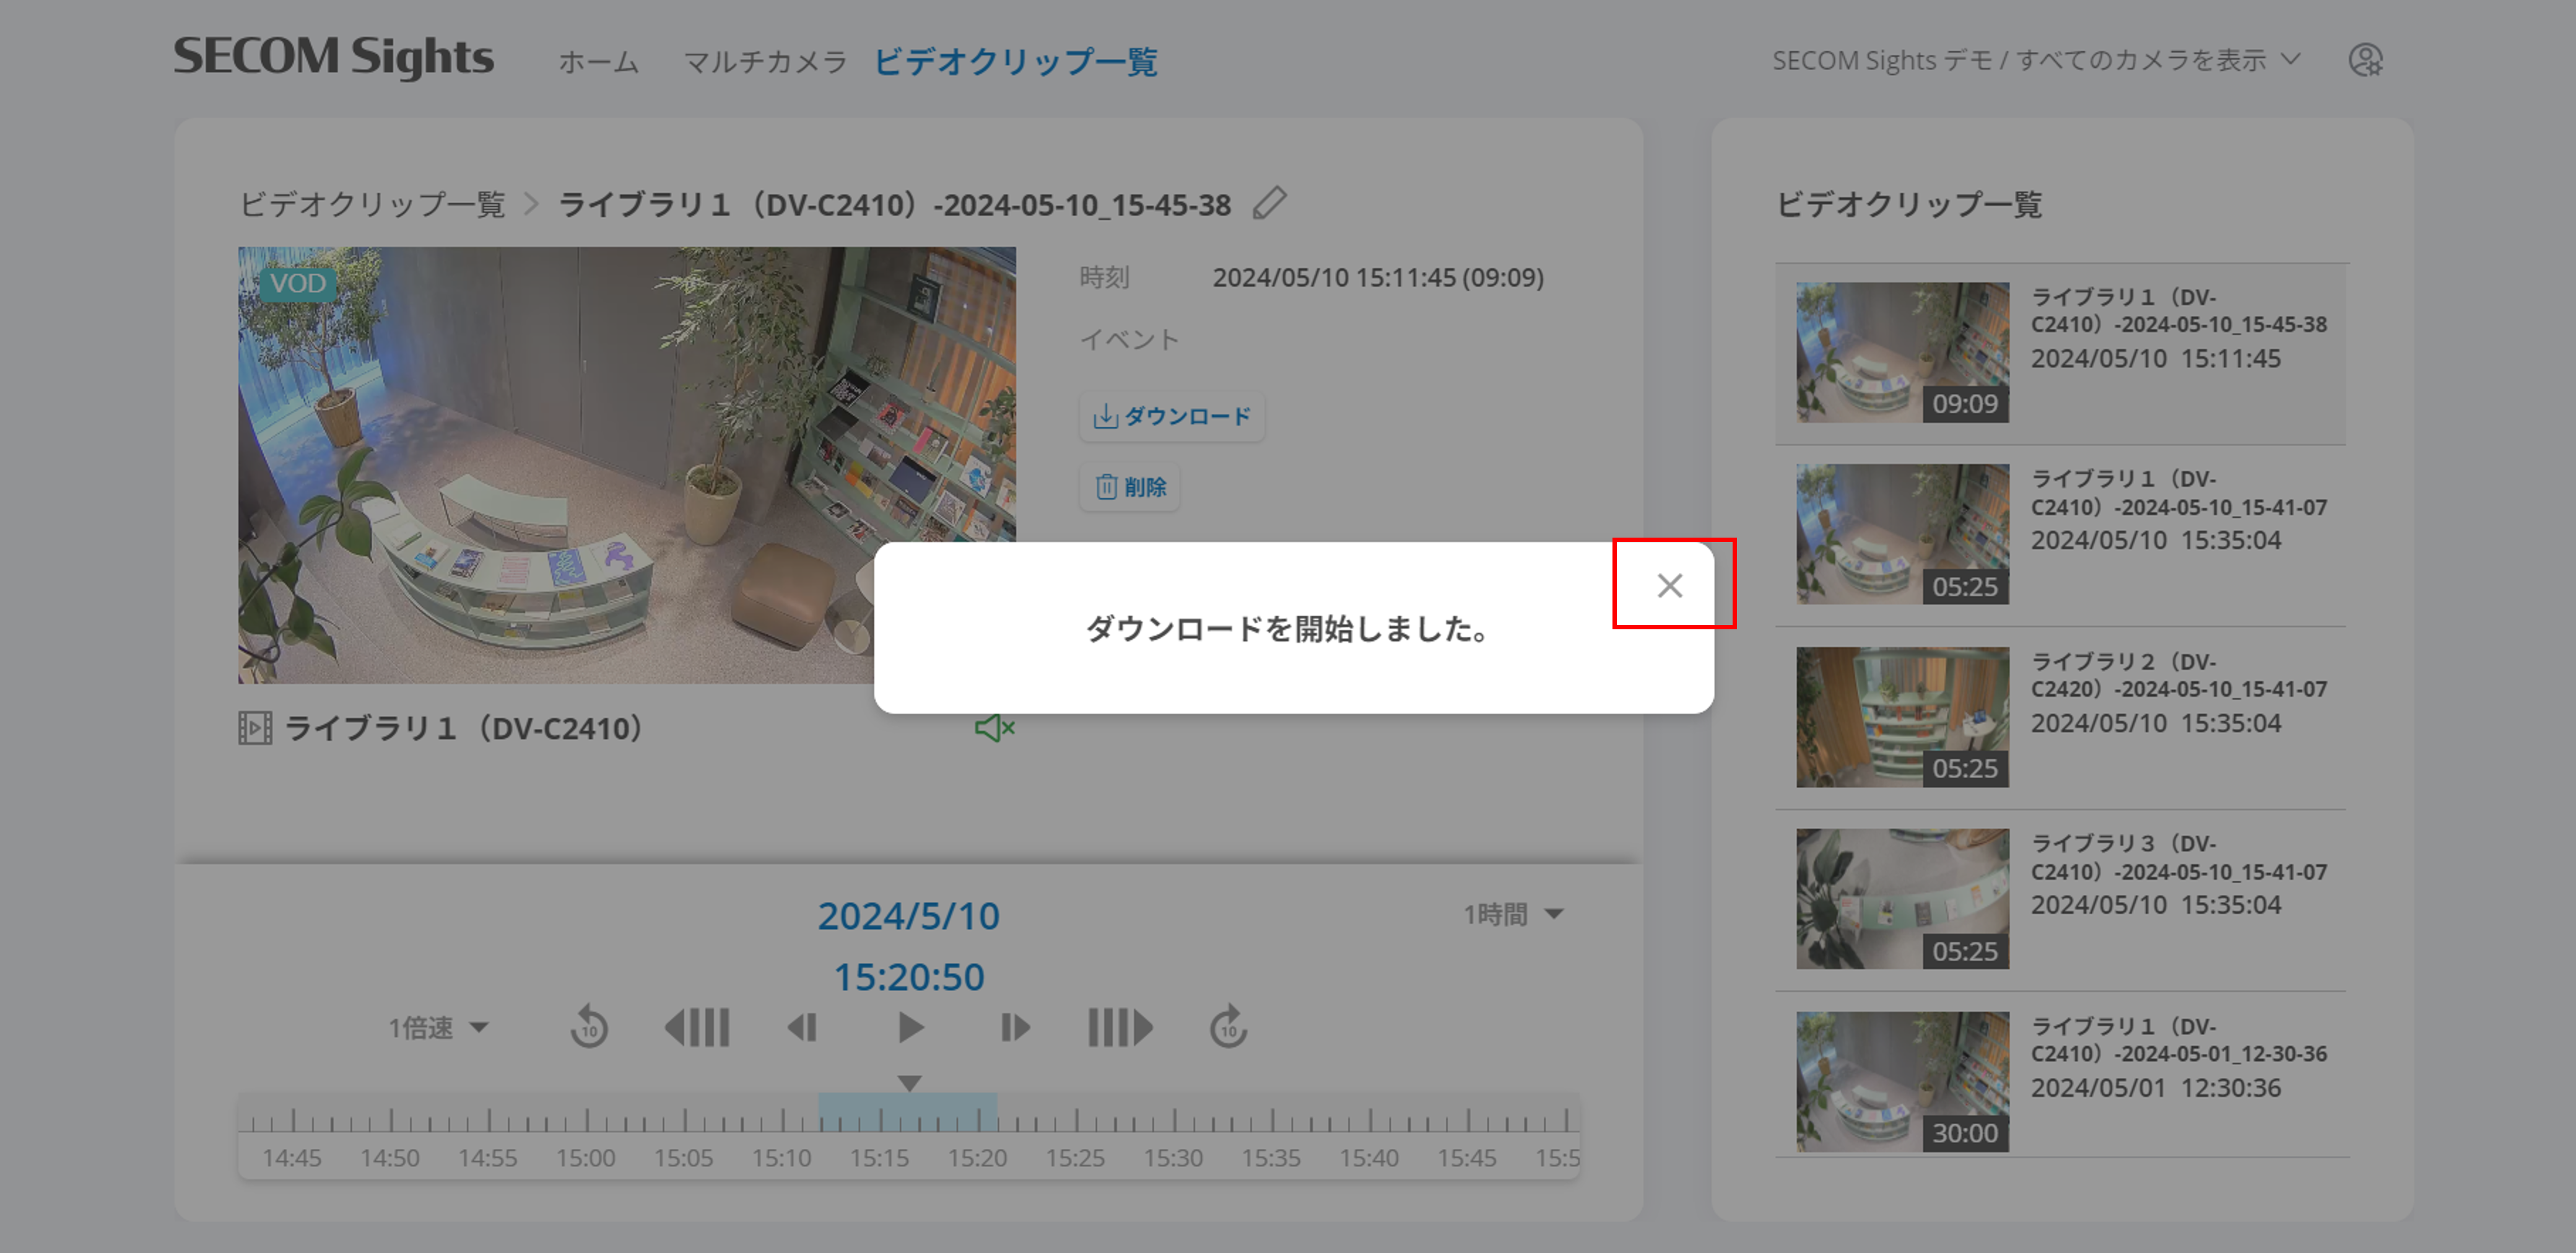Click the 15:20:50 time display
The height and width of the screenshot is (1253, 2576).
[x=909, y=977]
